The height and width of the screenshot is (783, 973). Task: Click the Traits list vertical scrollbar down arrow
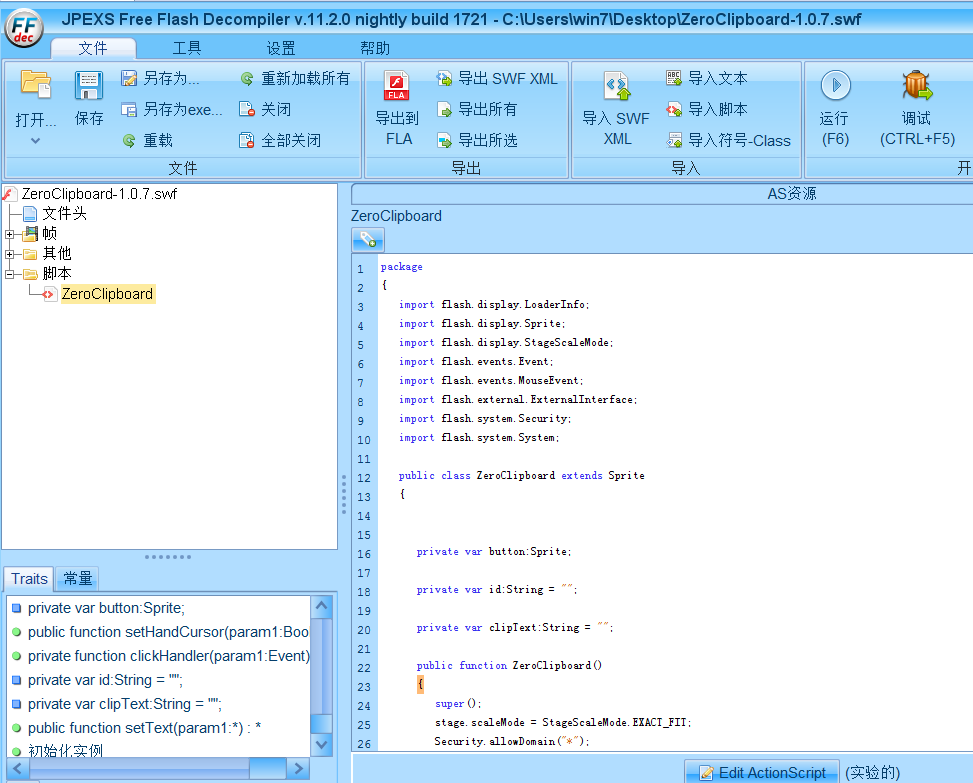pyautogui.click(x=321, y=744)
